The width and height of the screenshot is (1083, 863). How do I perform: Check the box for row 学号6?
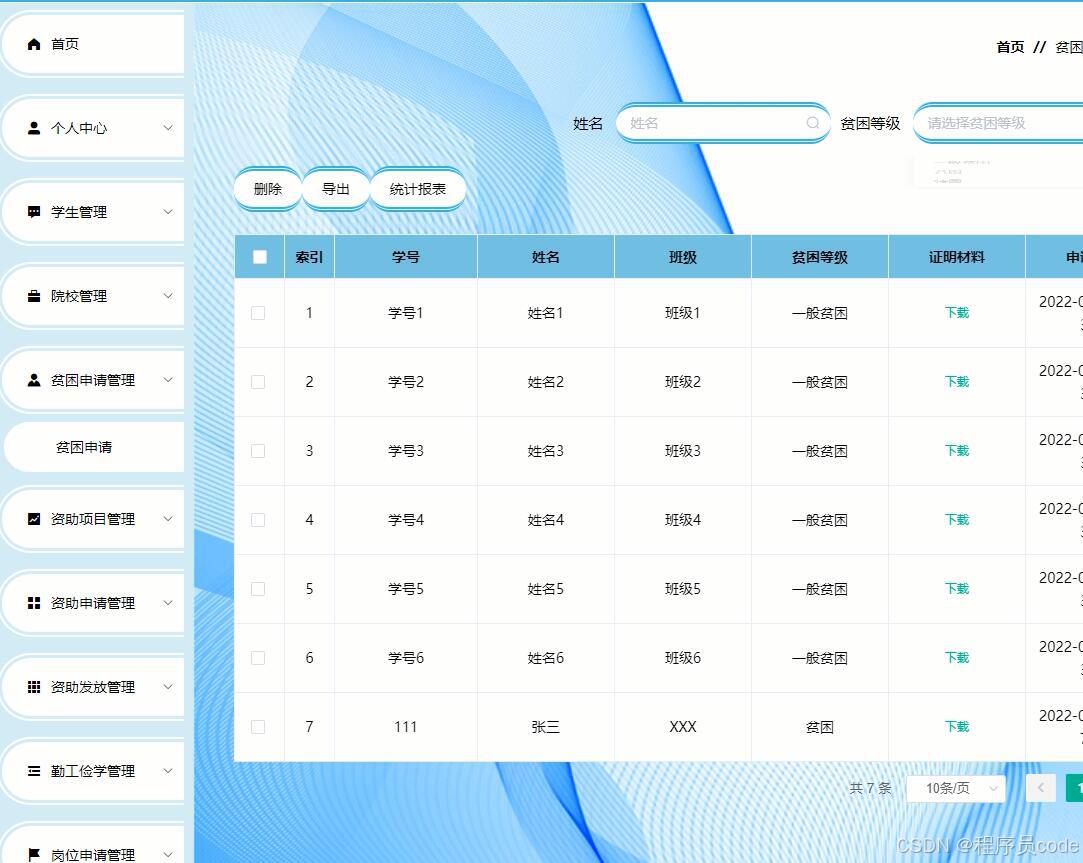258,658
